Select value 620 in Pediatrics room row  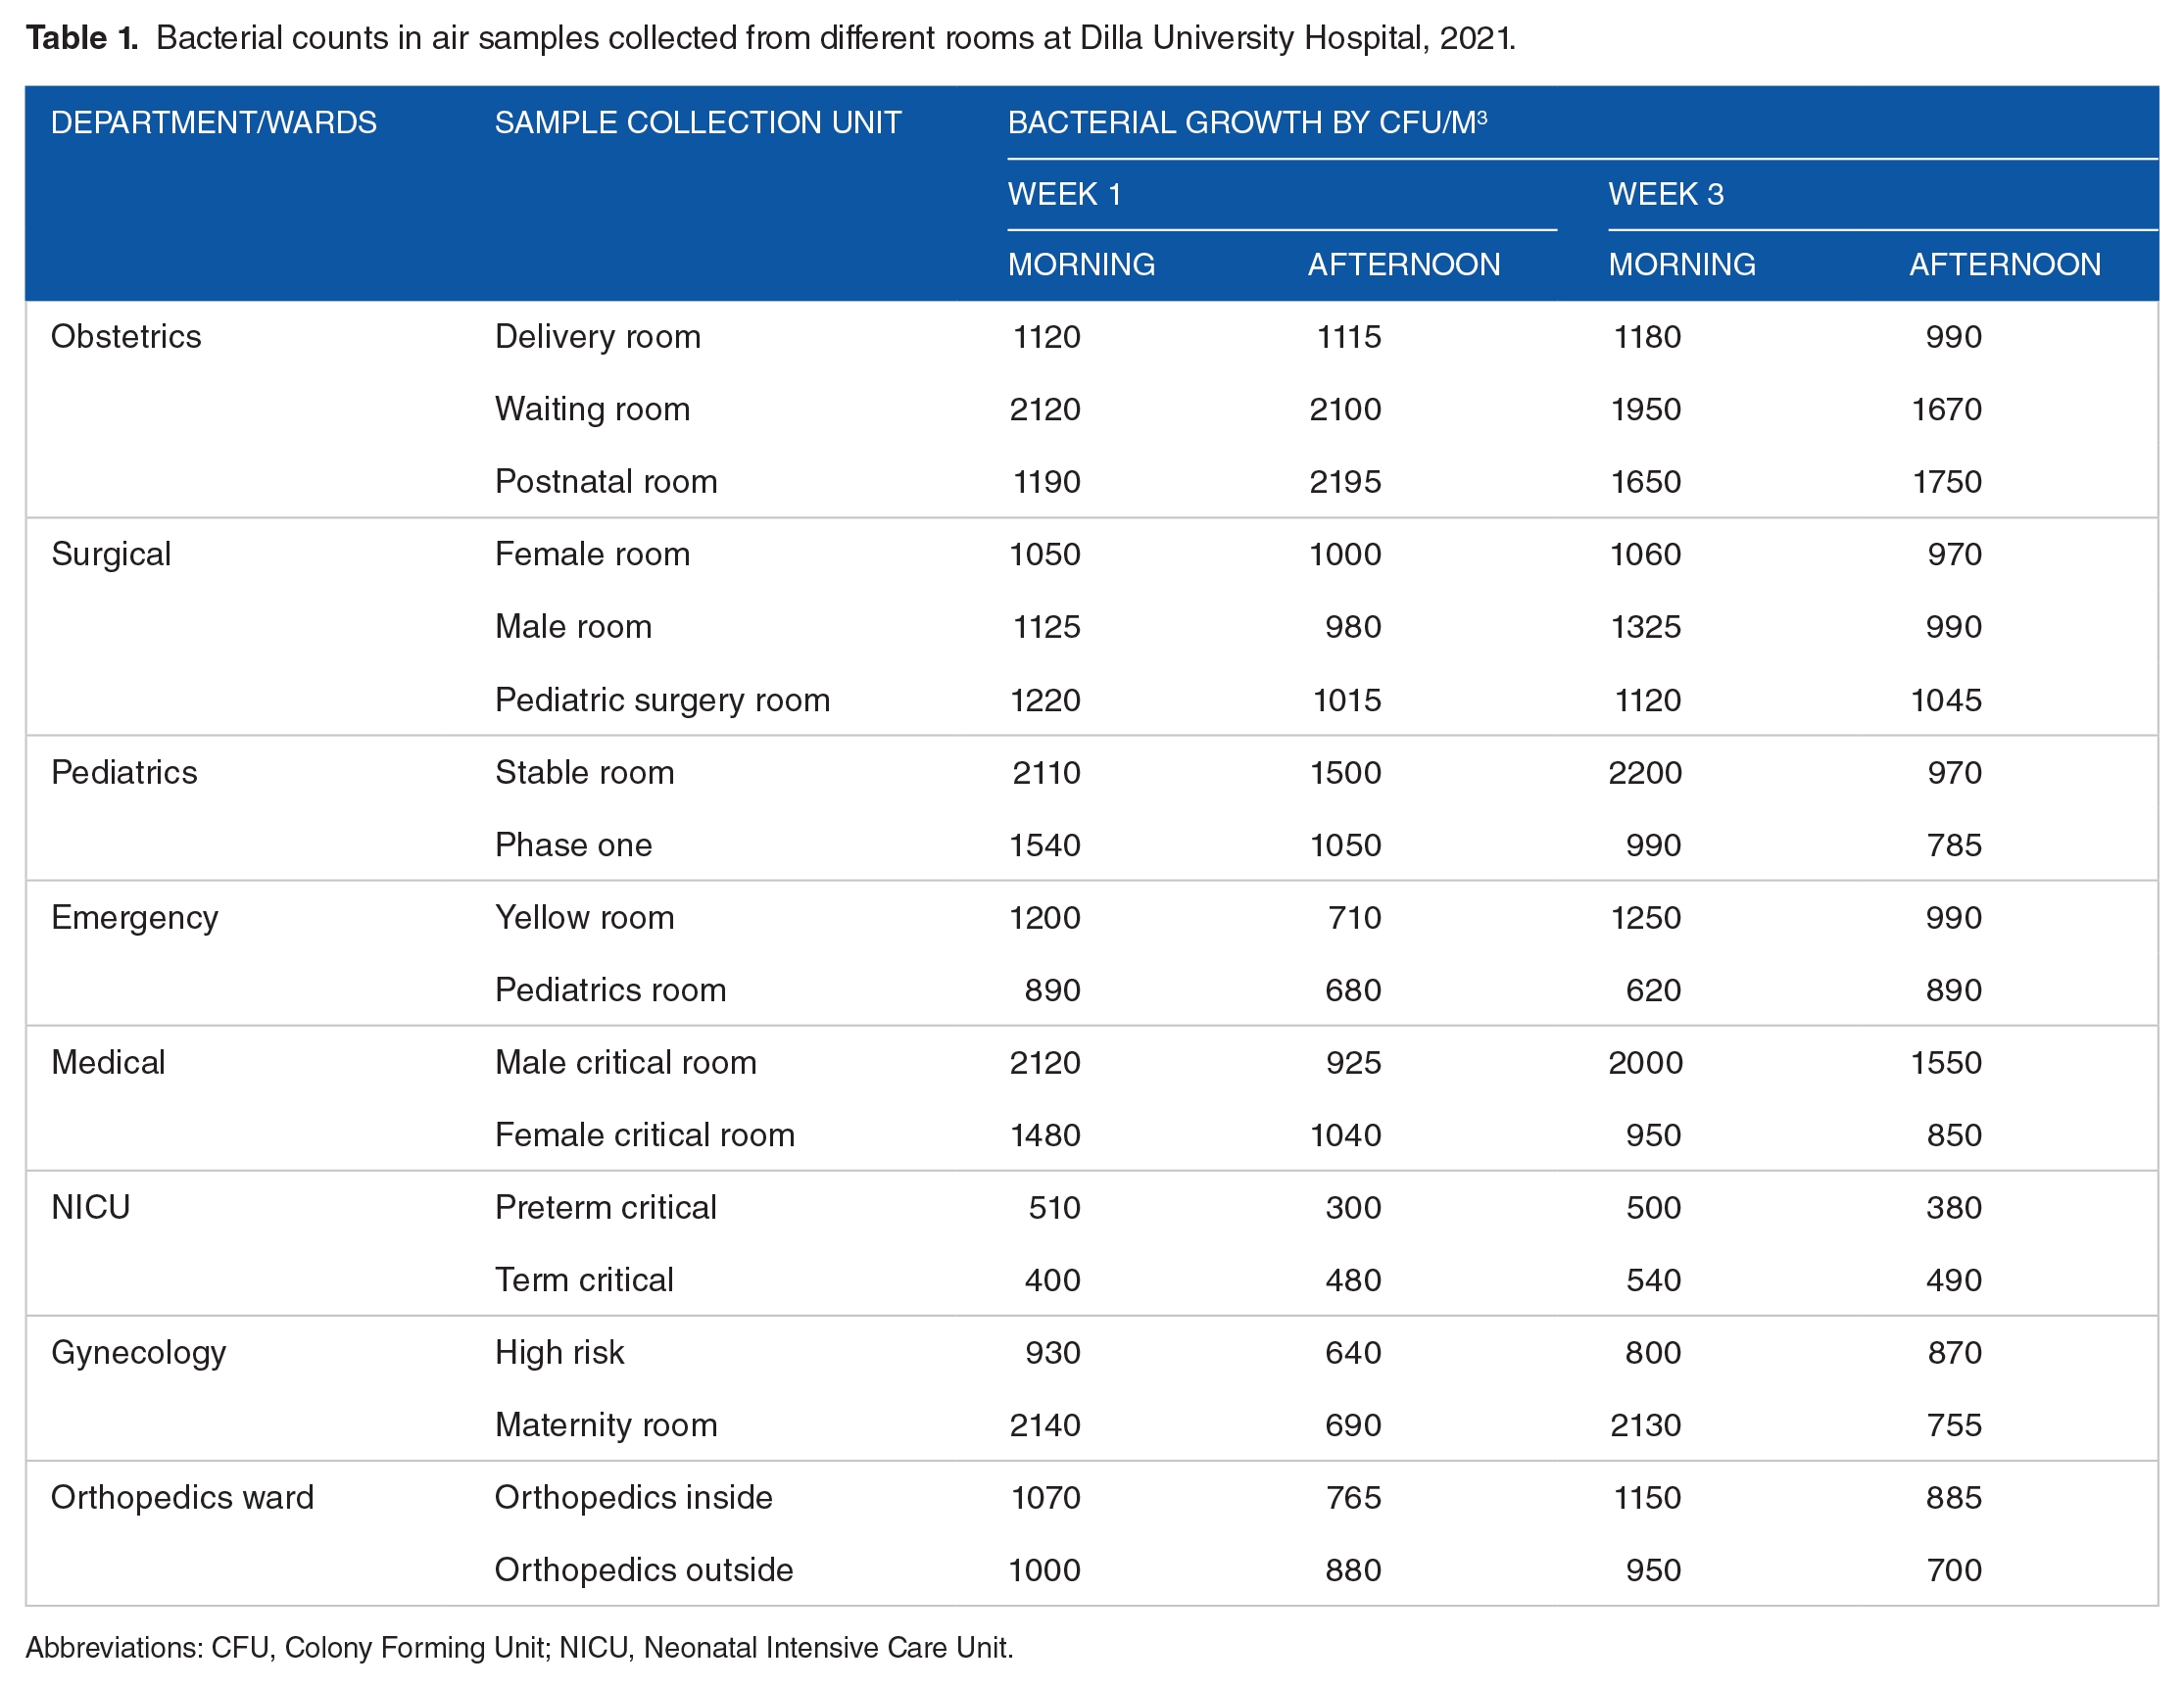[x=1653, y=990]
